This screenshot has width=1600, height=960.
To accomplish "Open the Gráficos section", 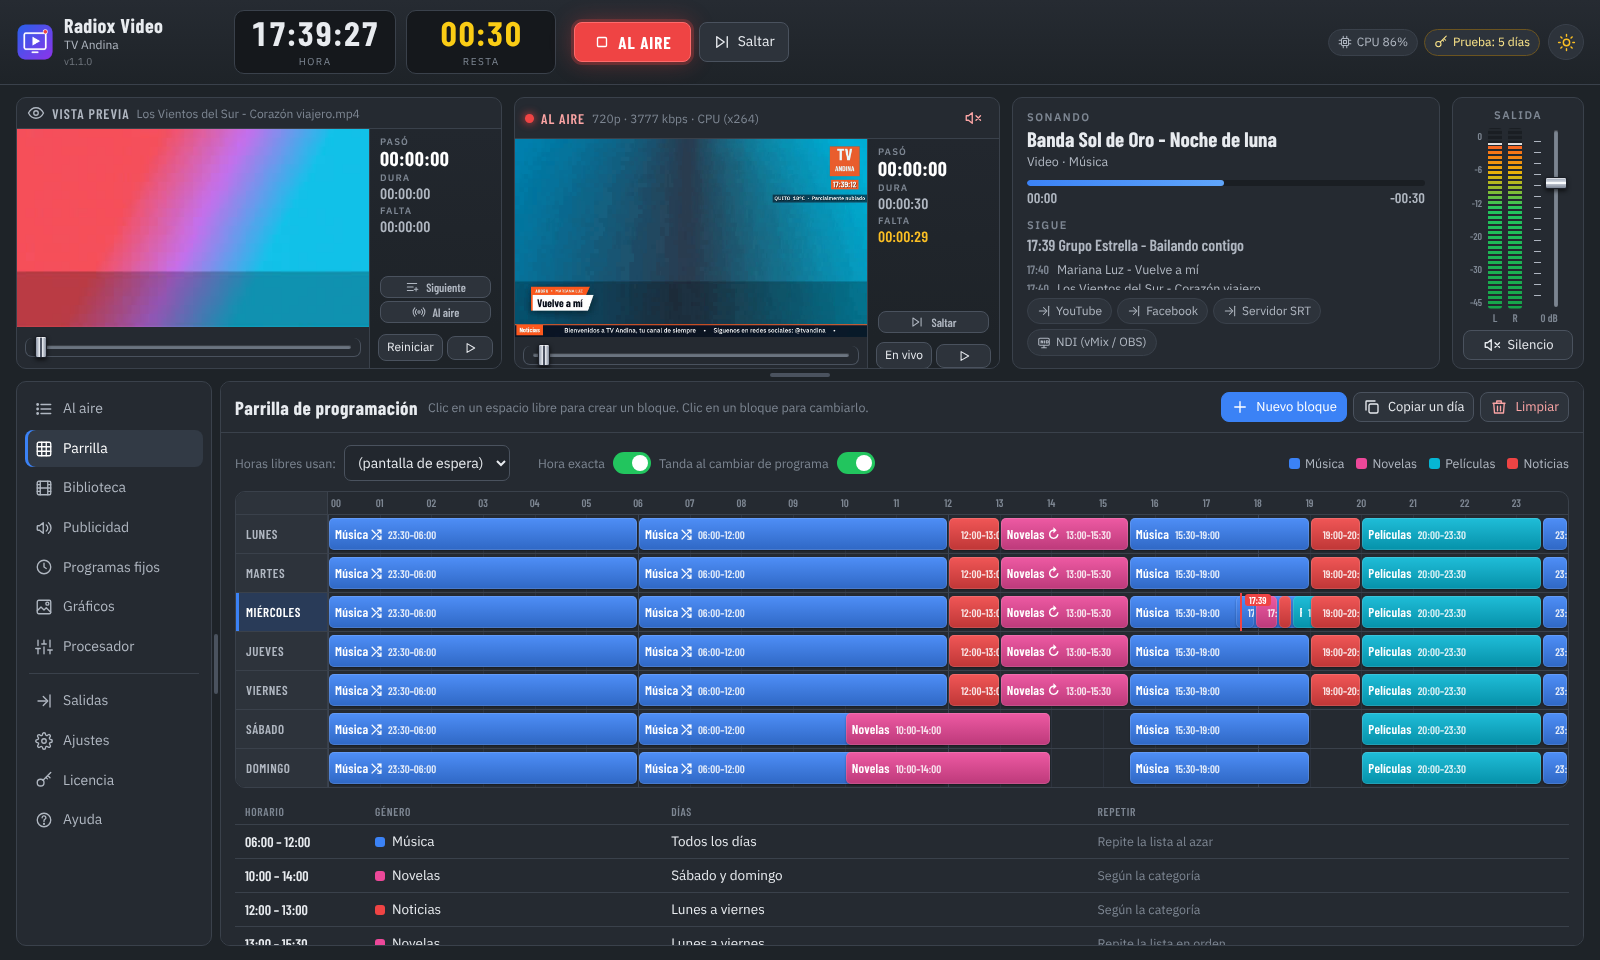I will coord(114,606).
